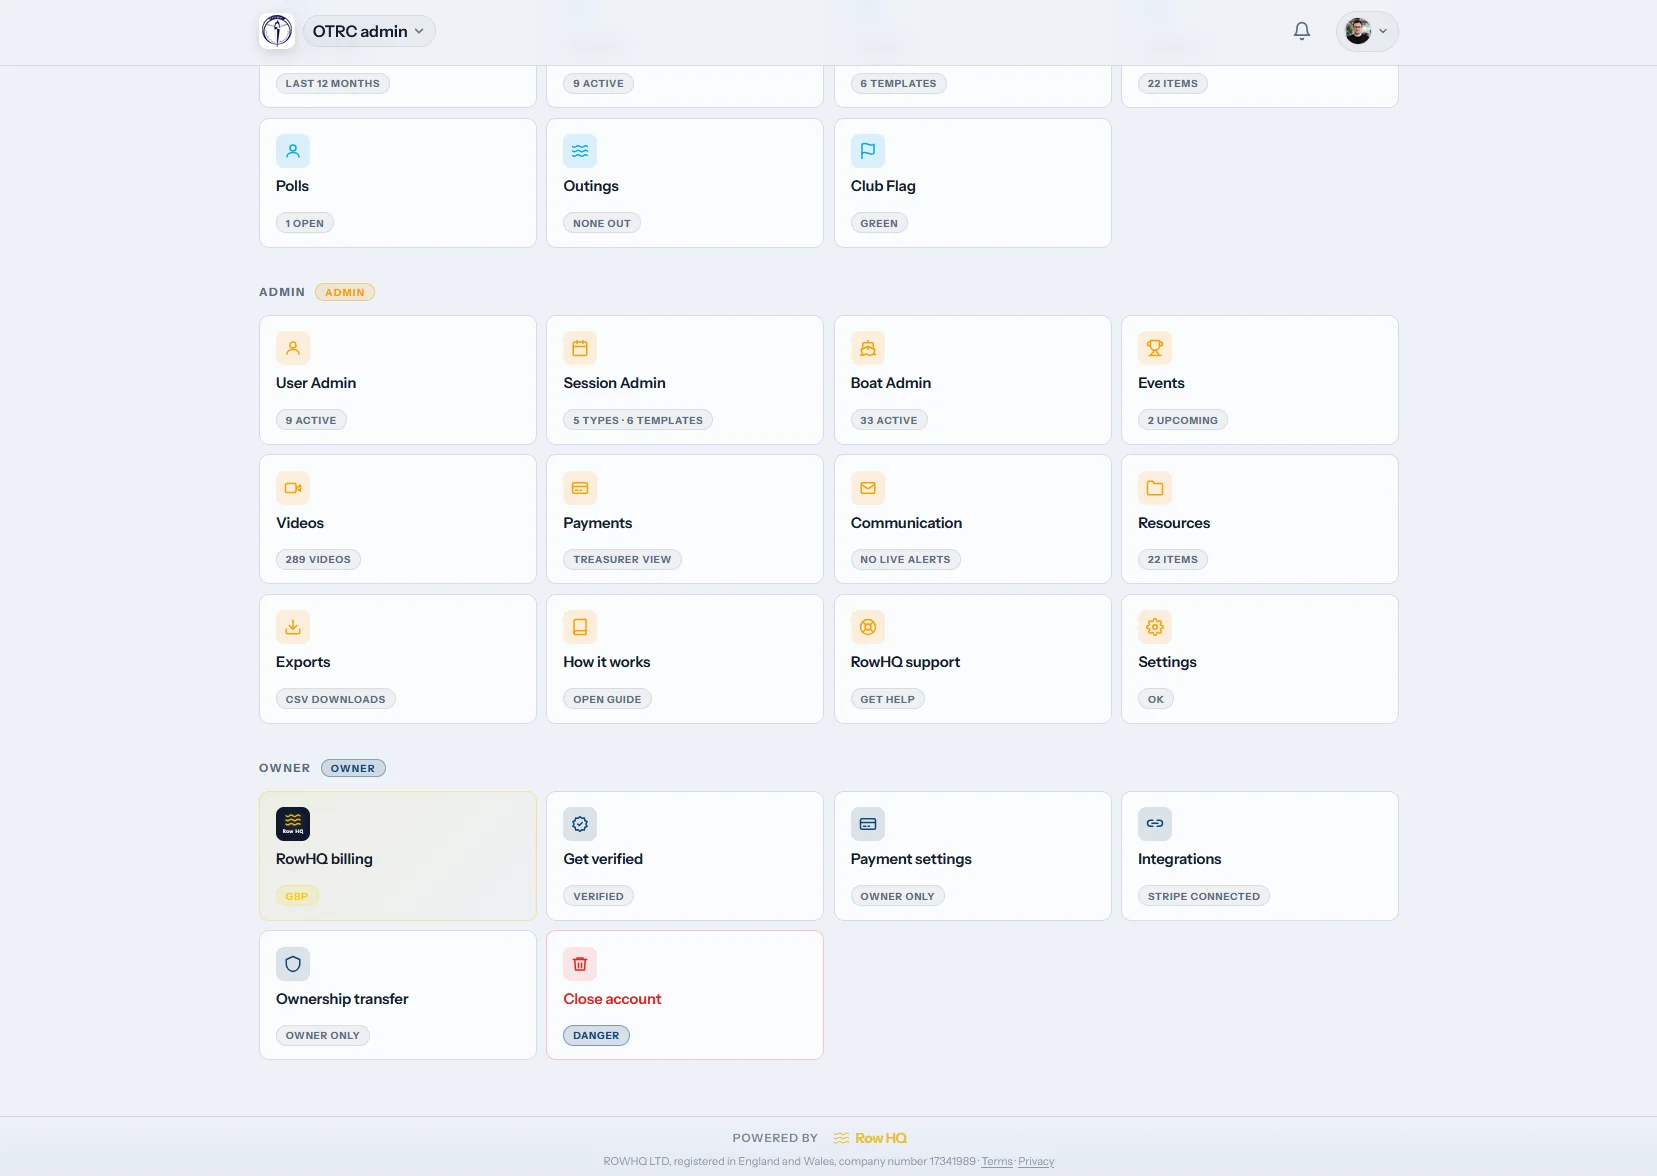
Task: Click the DANGER badge
Action: click(x=596, y=1036)
